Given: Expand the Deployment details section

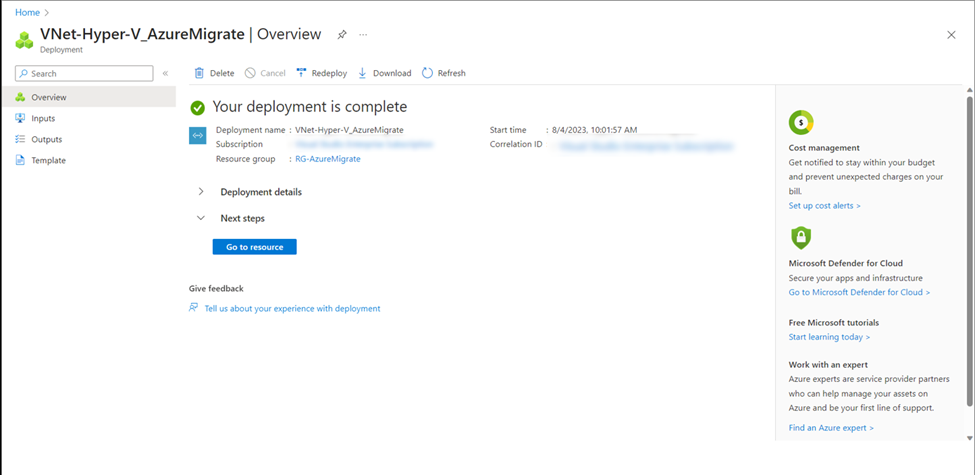Looking at the screenshot, I should coord(200,191).
